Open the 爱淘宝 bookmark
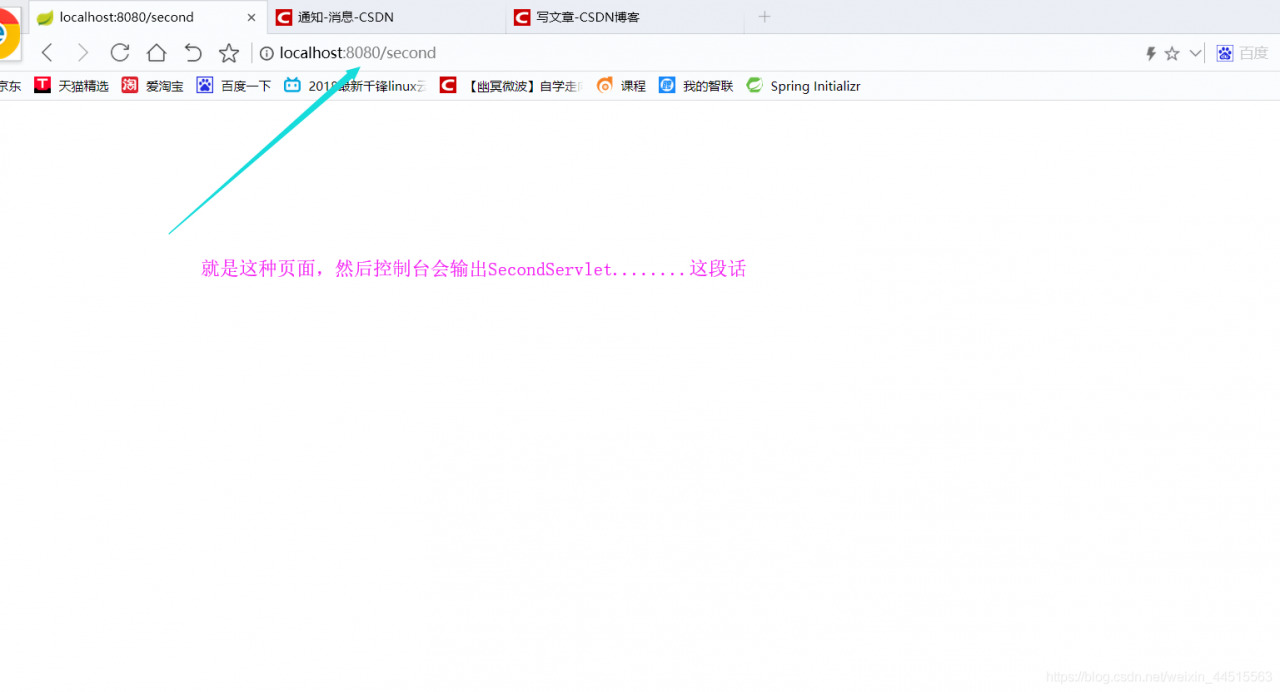 pyautogui.click(x=153, y=86)
